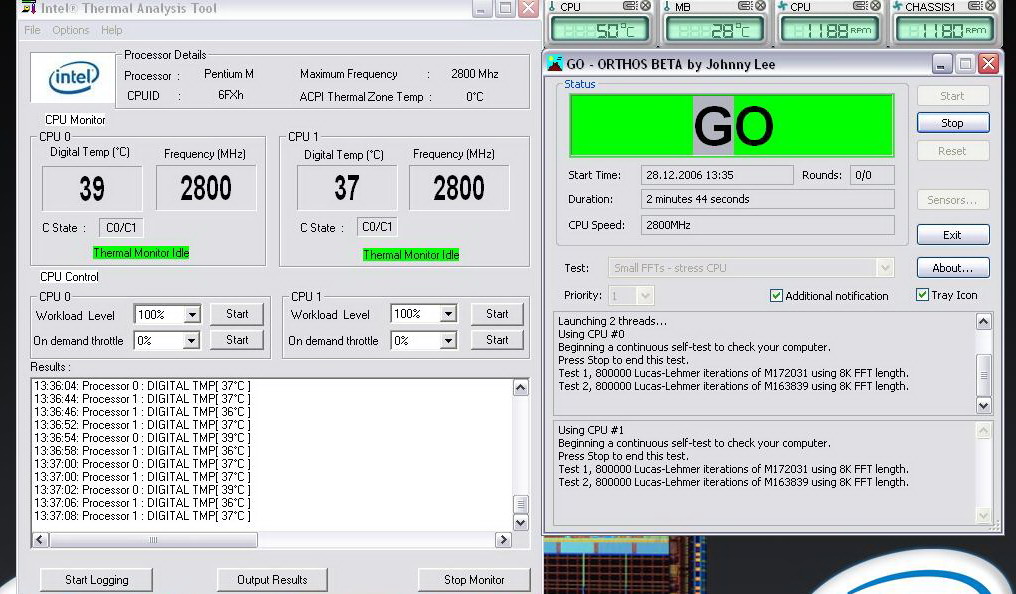Click scroll up arrow in ORTHOS CPU #1 log
Viewport: 1016px width, 594px height.
pos(984,431)
